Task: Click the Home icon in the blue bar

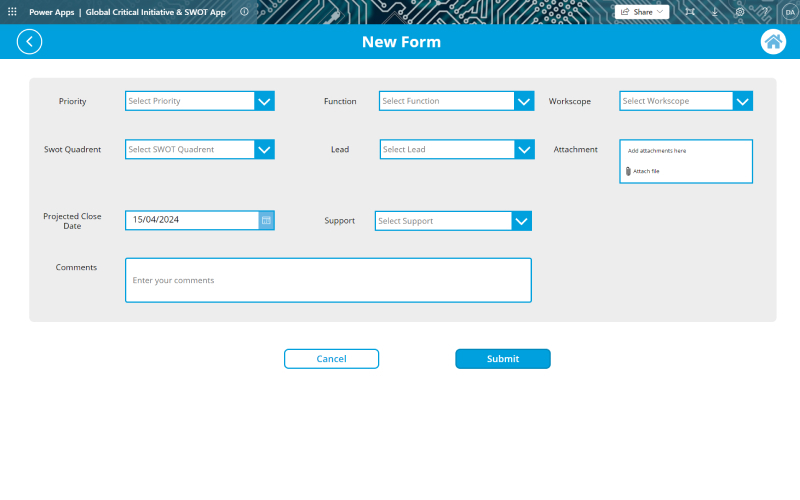Action: pyautogui.click(x=773, y=42)
